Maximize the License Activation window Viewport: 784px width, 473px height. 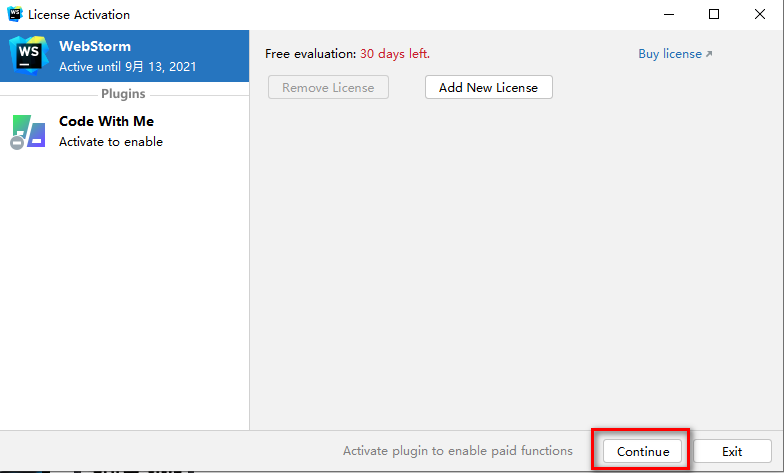pos(714,14)
